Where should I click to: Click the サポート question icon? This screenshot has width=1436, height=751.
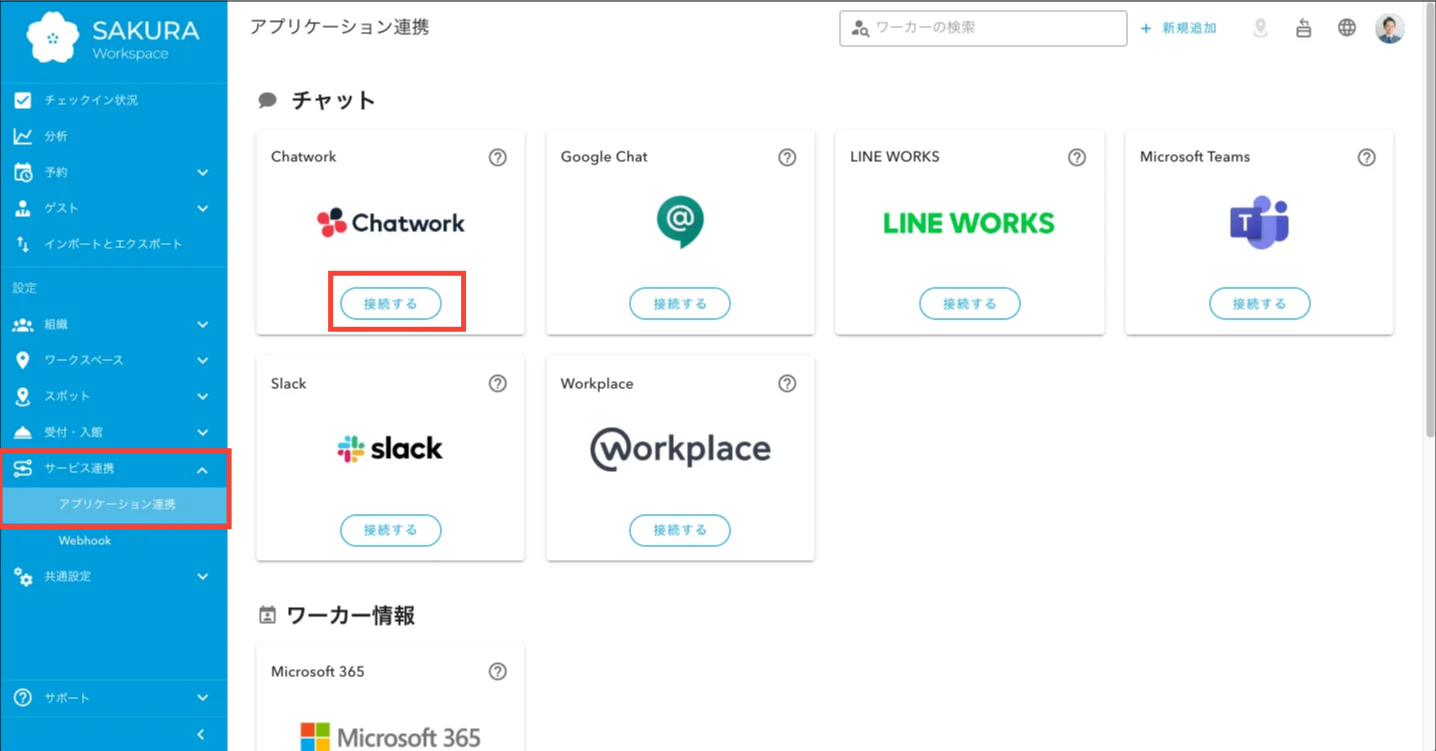pyautogui.click(x=22, y=698)
